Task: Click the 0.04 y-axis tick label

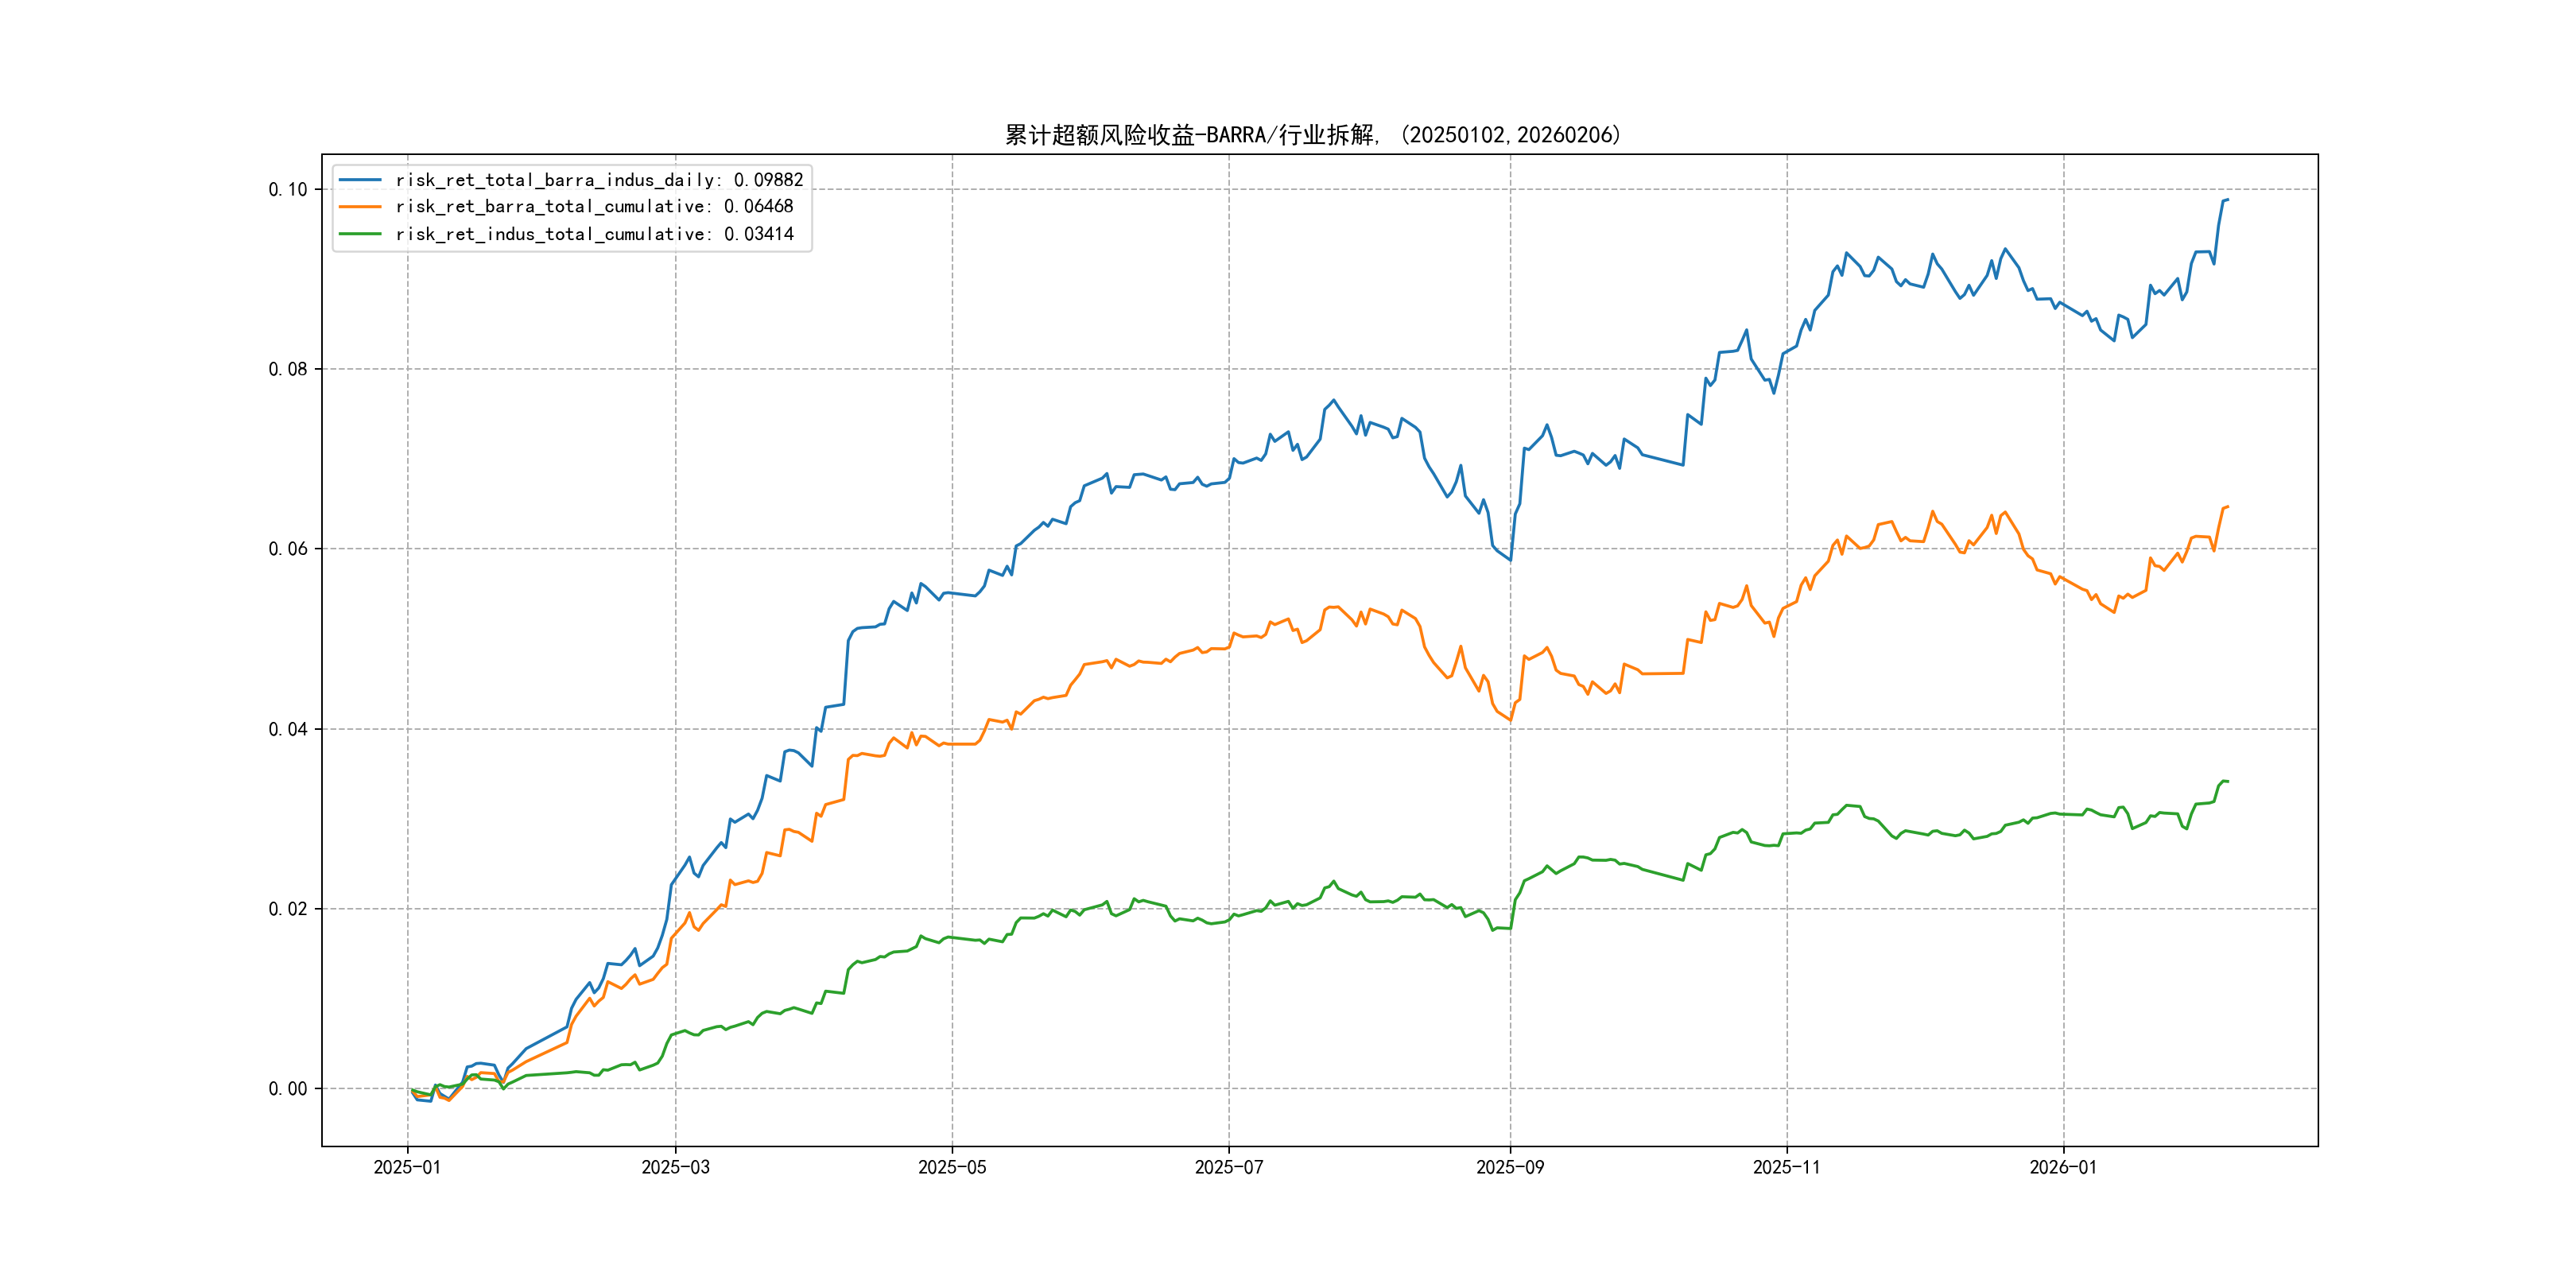Action: coord(288,729)
